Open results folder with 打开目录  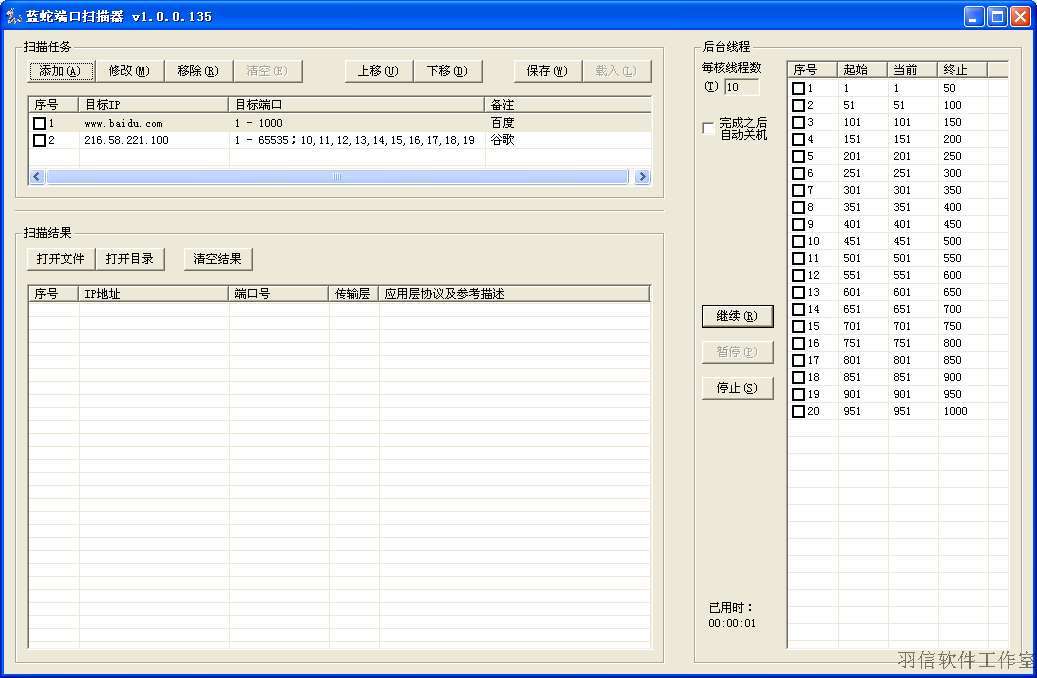pyautogui.click(x=130, y=258)
